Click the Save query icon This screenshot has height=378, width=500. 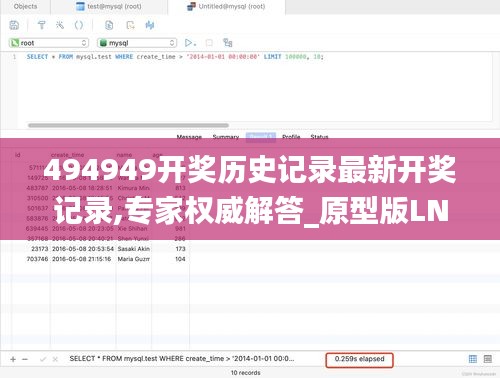(14, 25)
